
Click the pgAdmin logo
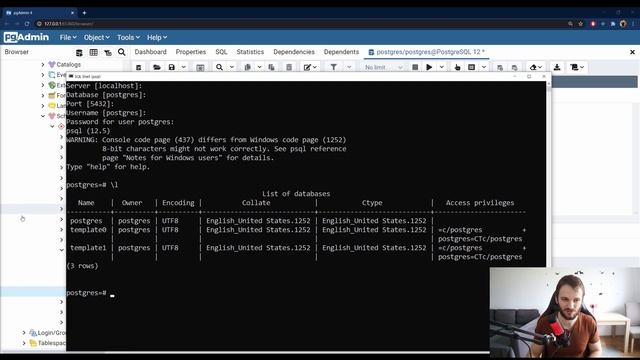click(x=26, y=37)
